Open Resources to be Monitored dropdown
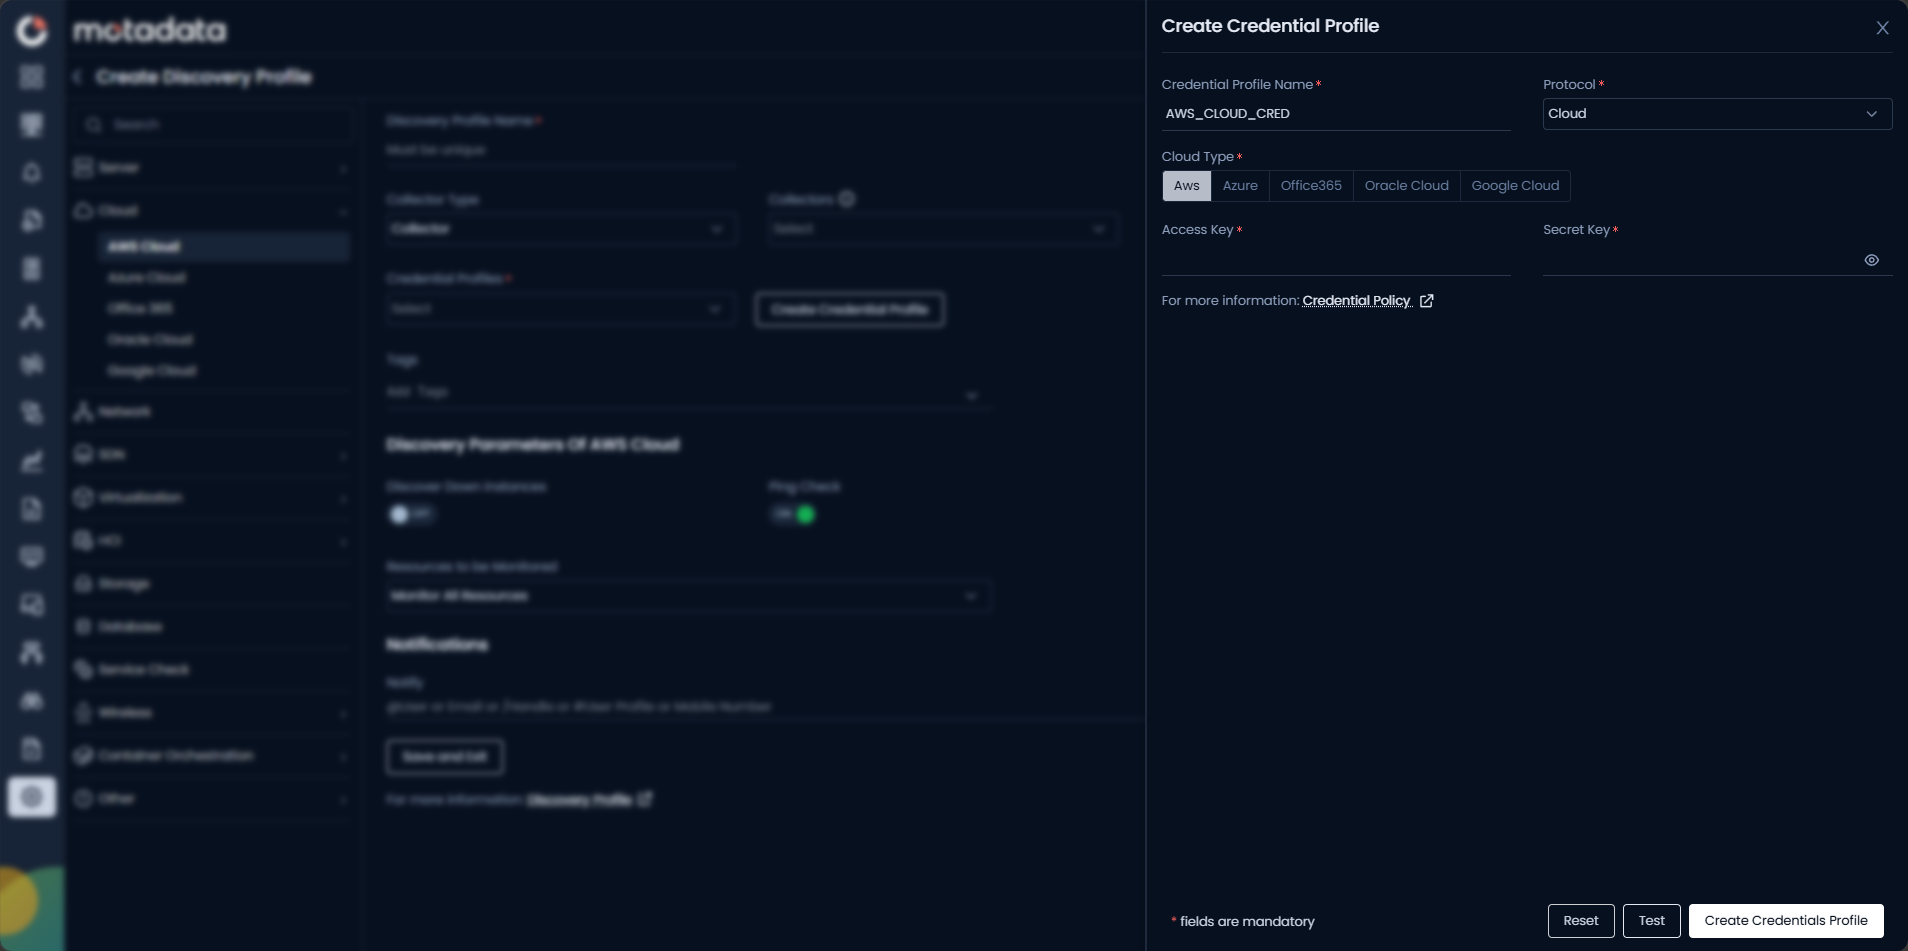The height and width of the screenshot is (951, 1908). coord(688,596)
